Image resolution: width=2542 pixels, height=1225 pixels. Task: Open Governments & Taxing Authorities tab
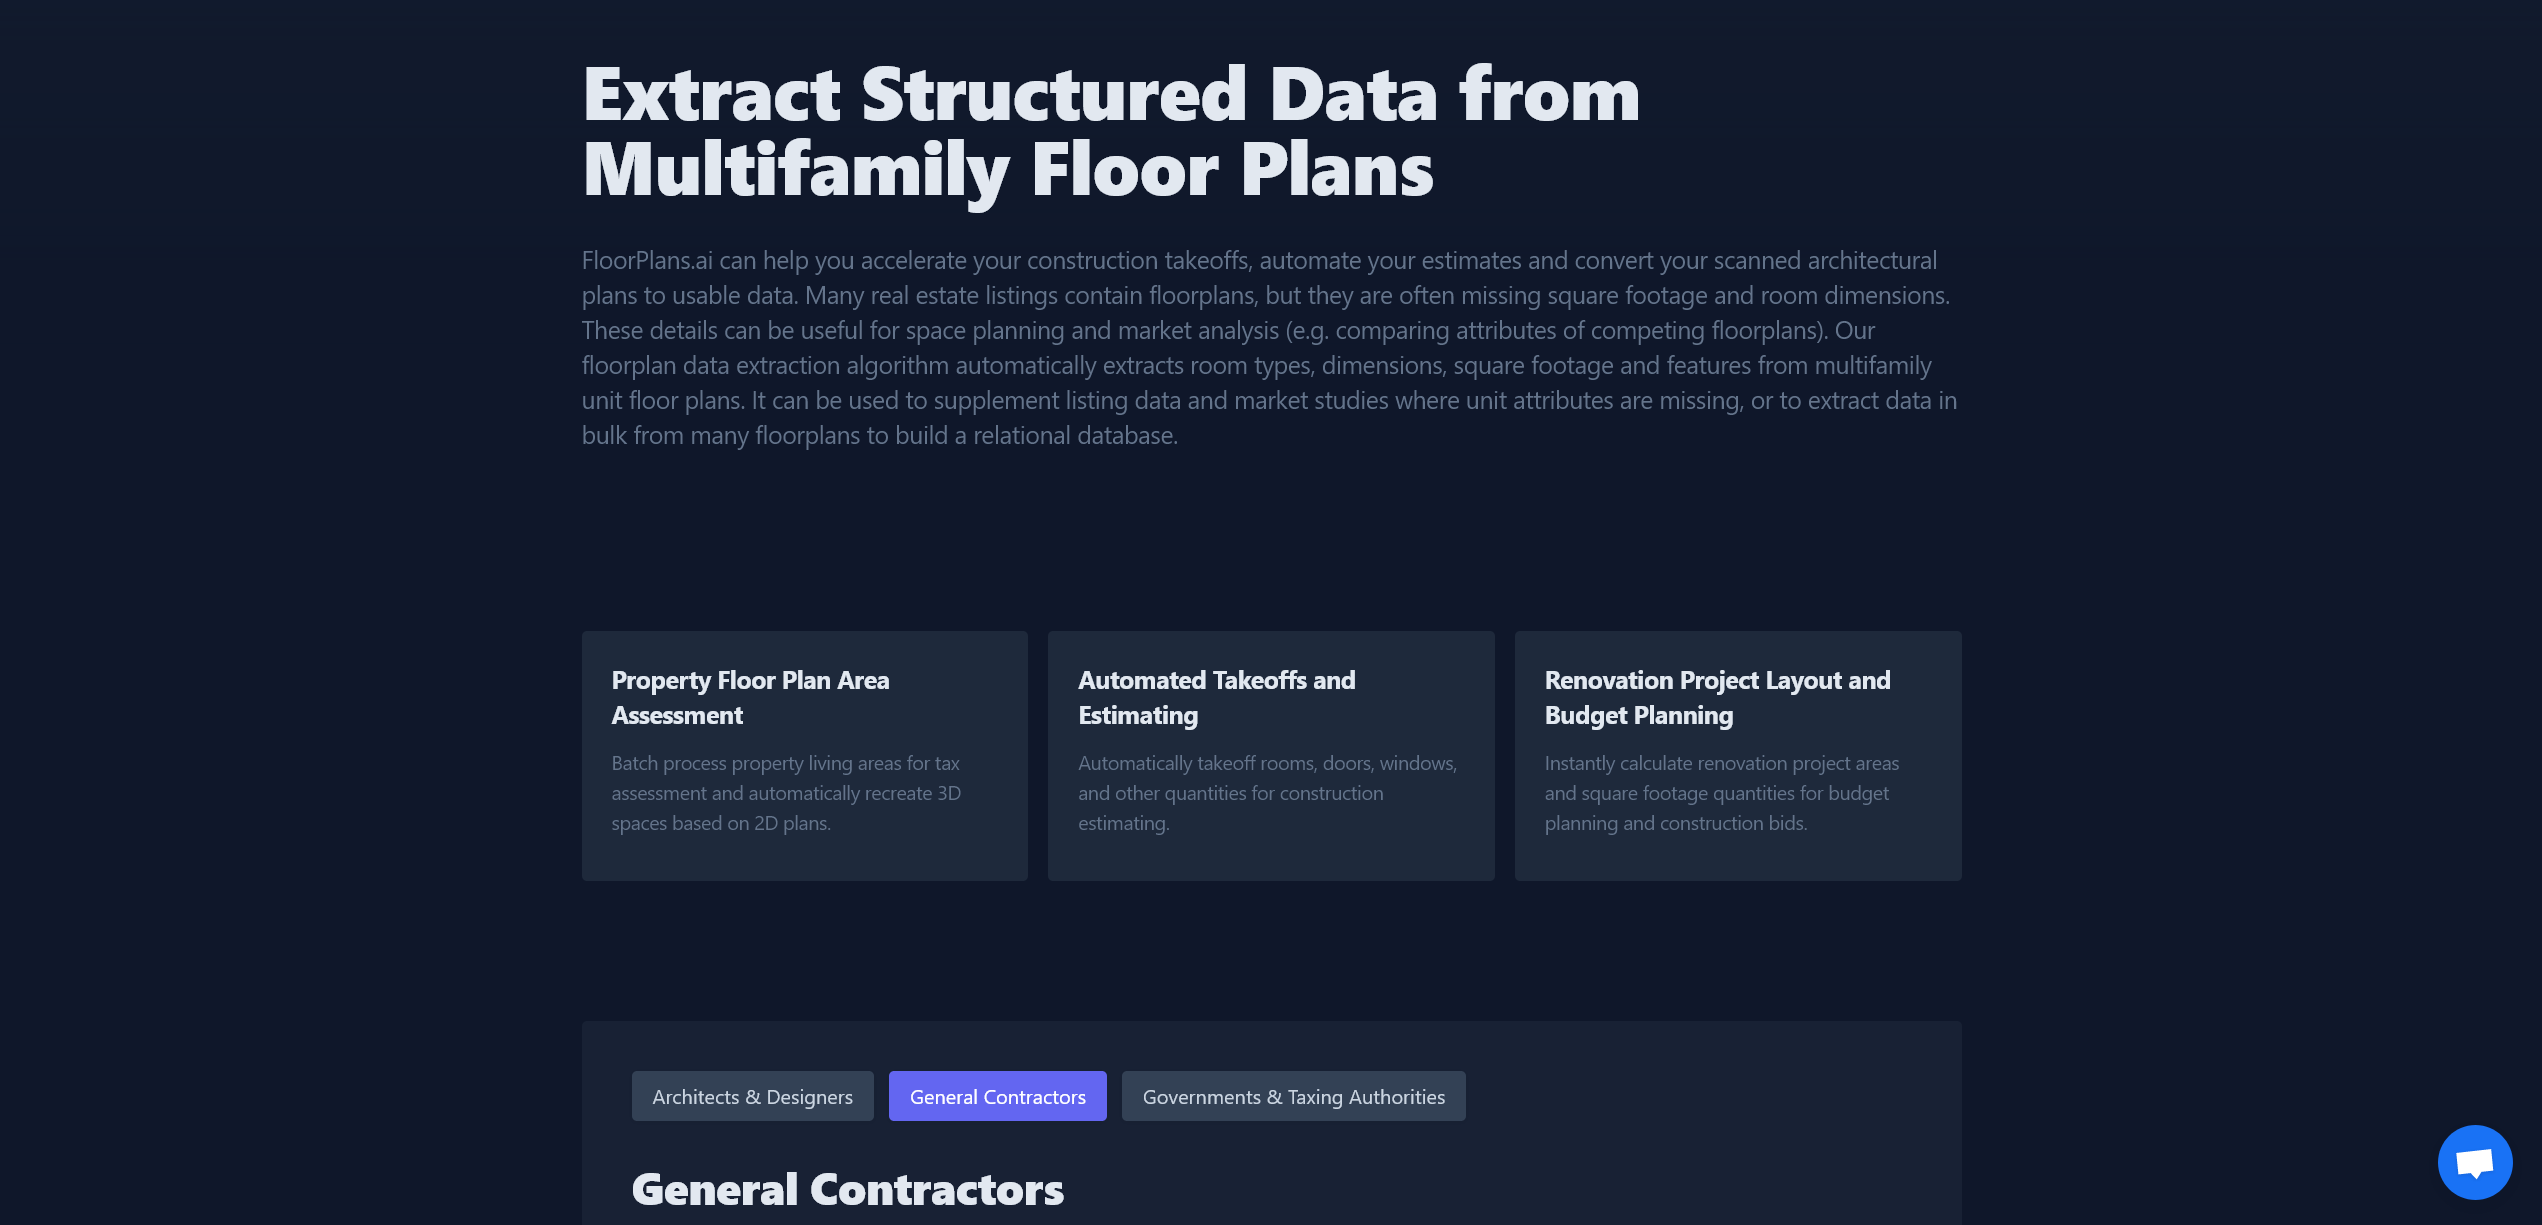point(1293,1097)
